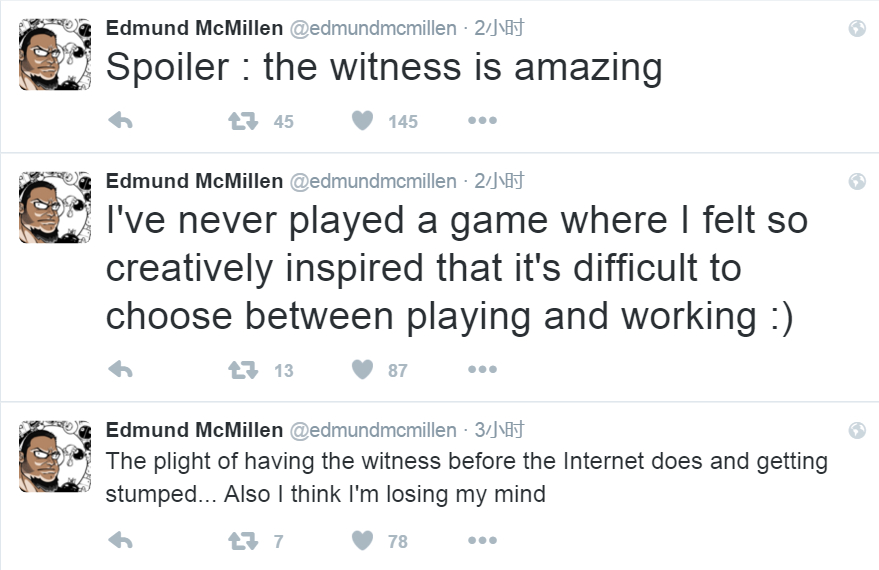879x570 pixels.
Task: Open more options for the "losing my mind" tweet
Action: coord(482,541)
